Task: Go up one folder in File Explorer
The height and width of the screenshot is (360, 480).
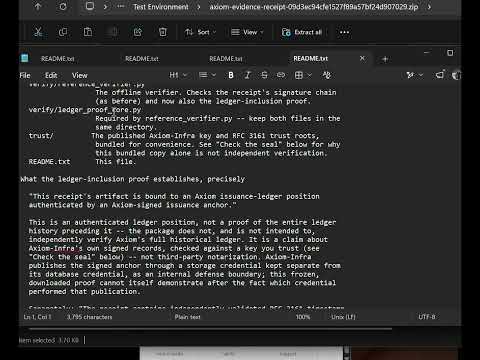Action: [38, 6]
